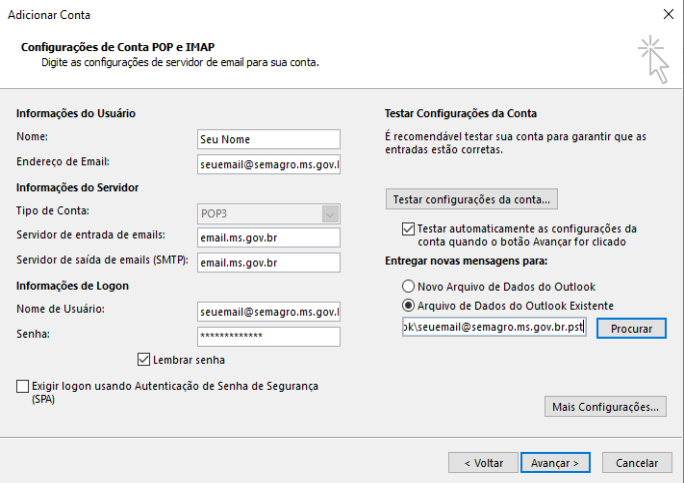Select the Servidor de saída SMTP field
Image resolution: width=684 pixels, height=483 pixels.
click(269, 263)
